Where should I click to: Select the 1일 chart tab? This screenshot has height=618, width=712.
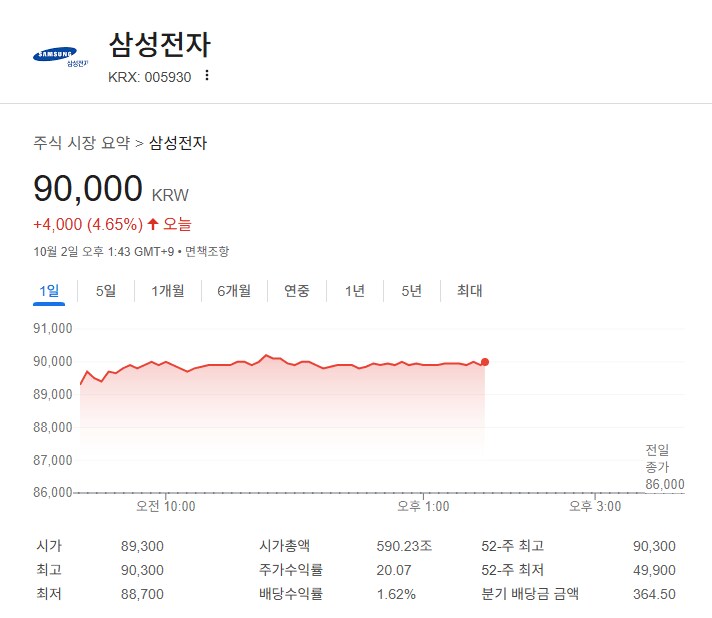(x=49, y=291)
